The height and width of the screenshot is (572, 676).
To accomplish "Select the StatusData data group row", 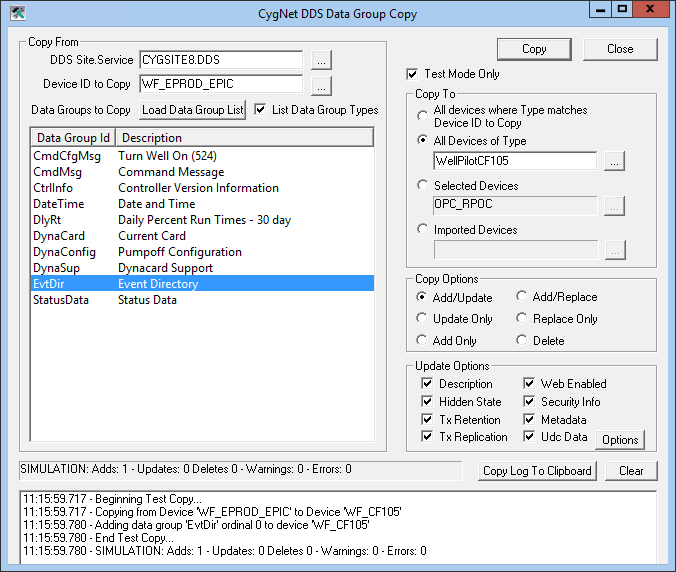I will [203, 300].
